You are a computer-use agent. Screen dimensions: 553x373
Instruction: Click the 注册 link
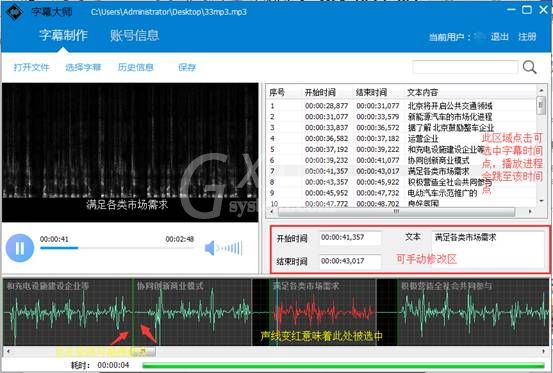(x=527, y=37)
